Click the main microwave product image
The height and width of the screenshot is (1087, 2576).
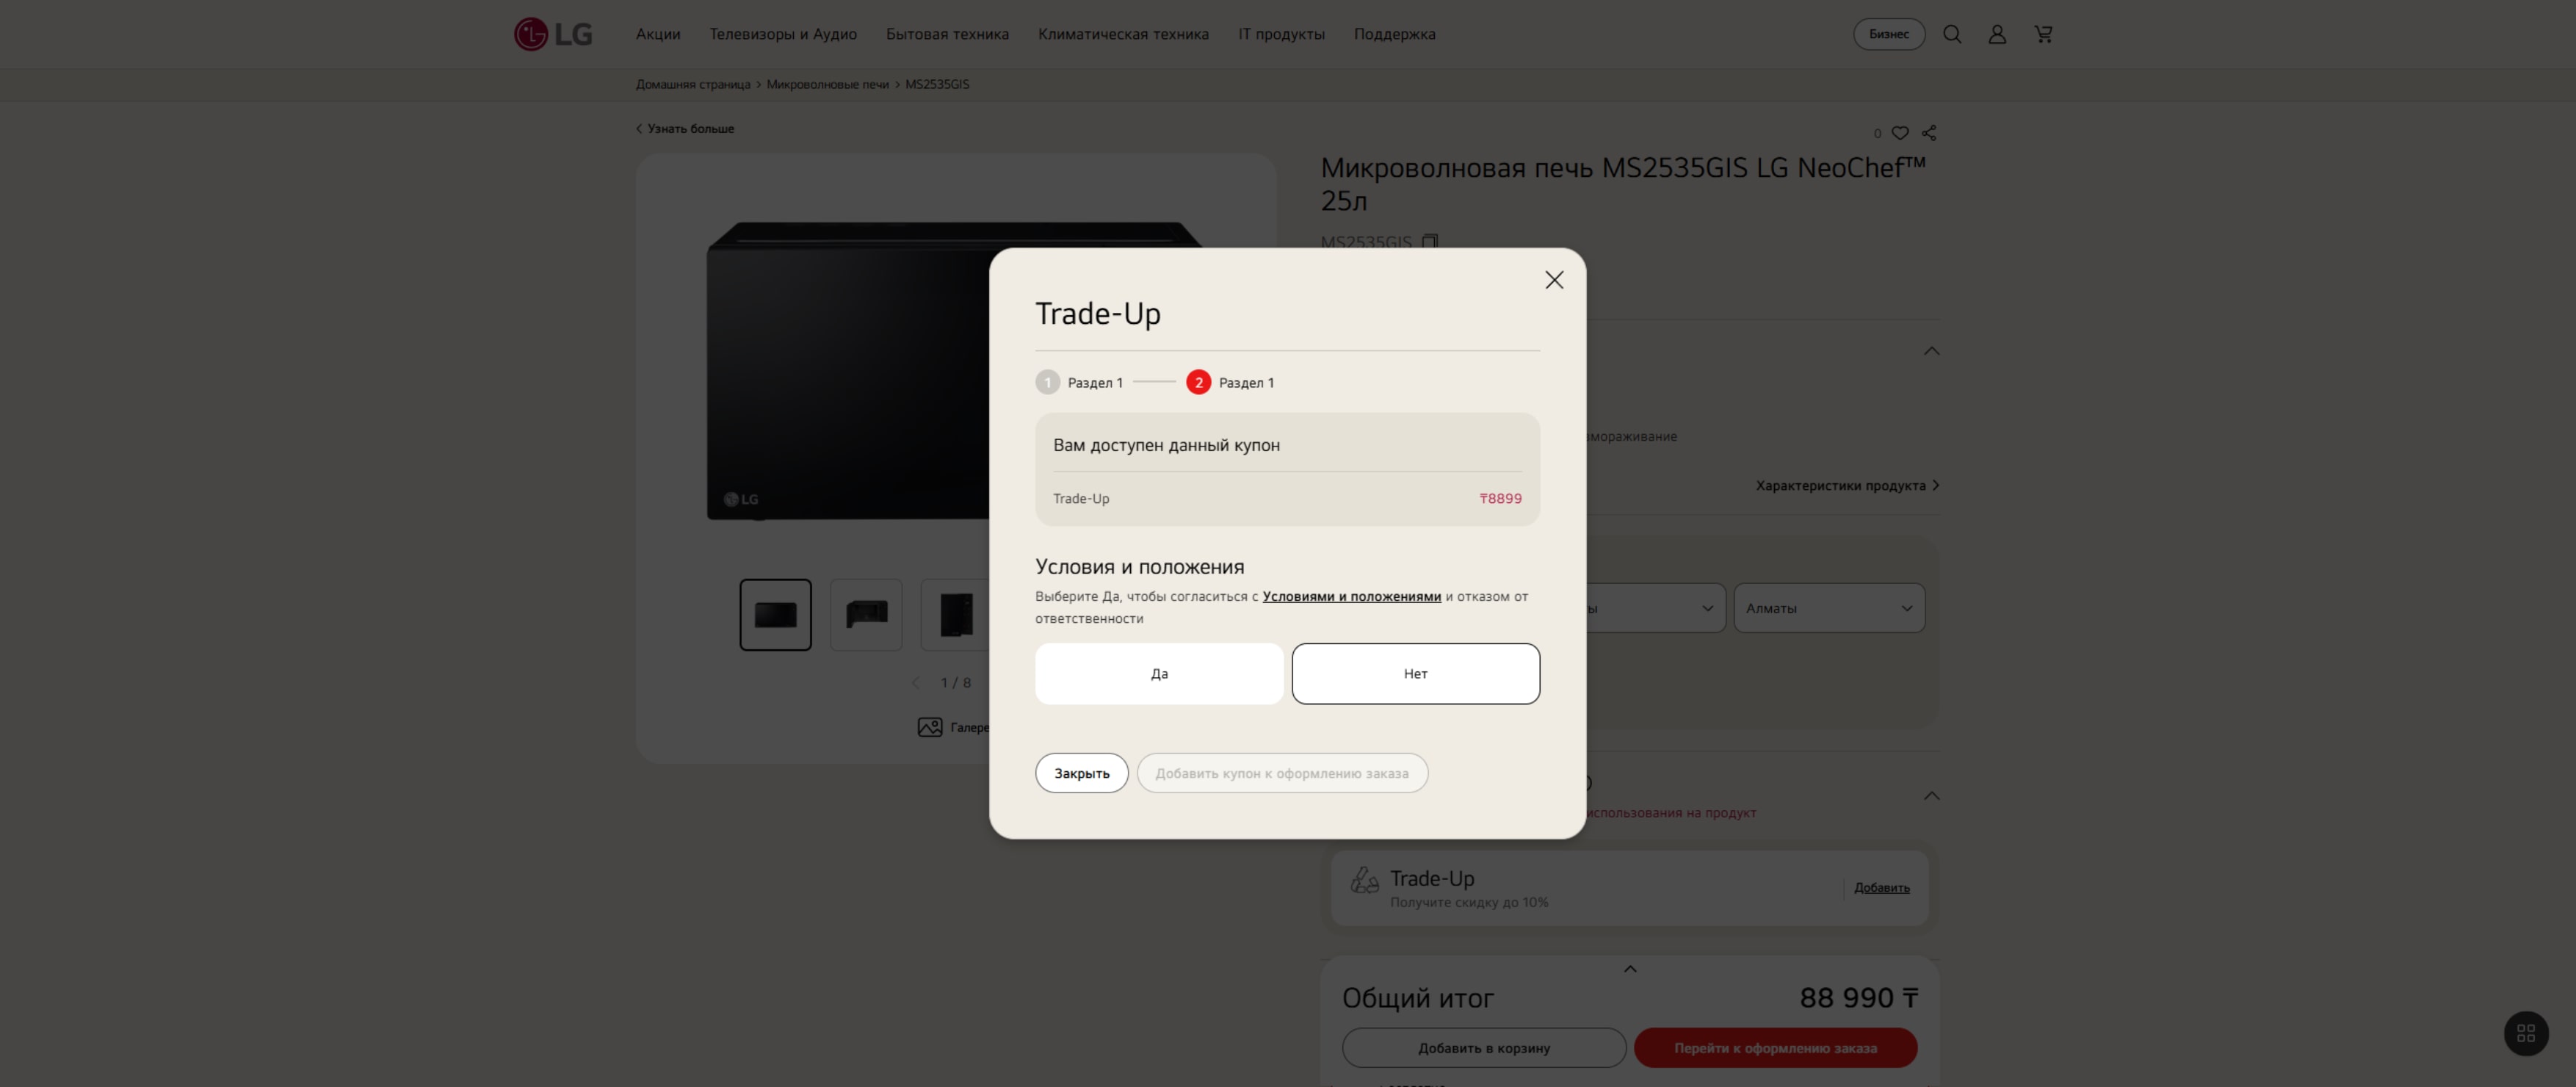click(848, 371)
